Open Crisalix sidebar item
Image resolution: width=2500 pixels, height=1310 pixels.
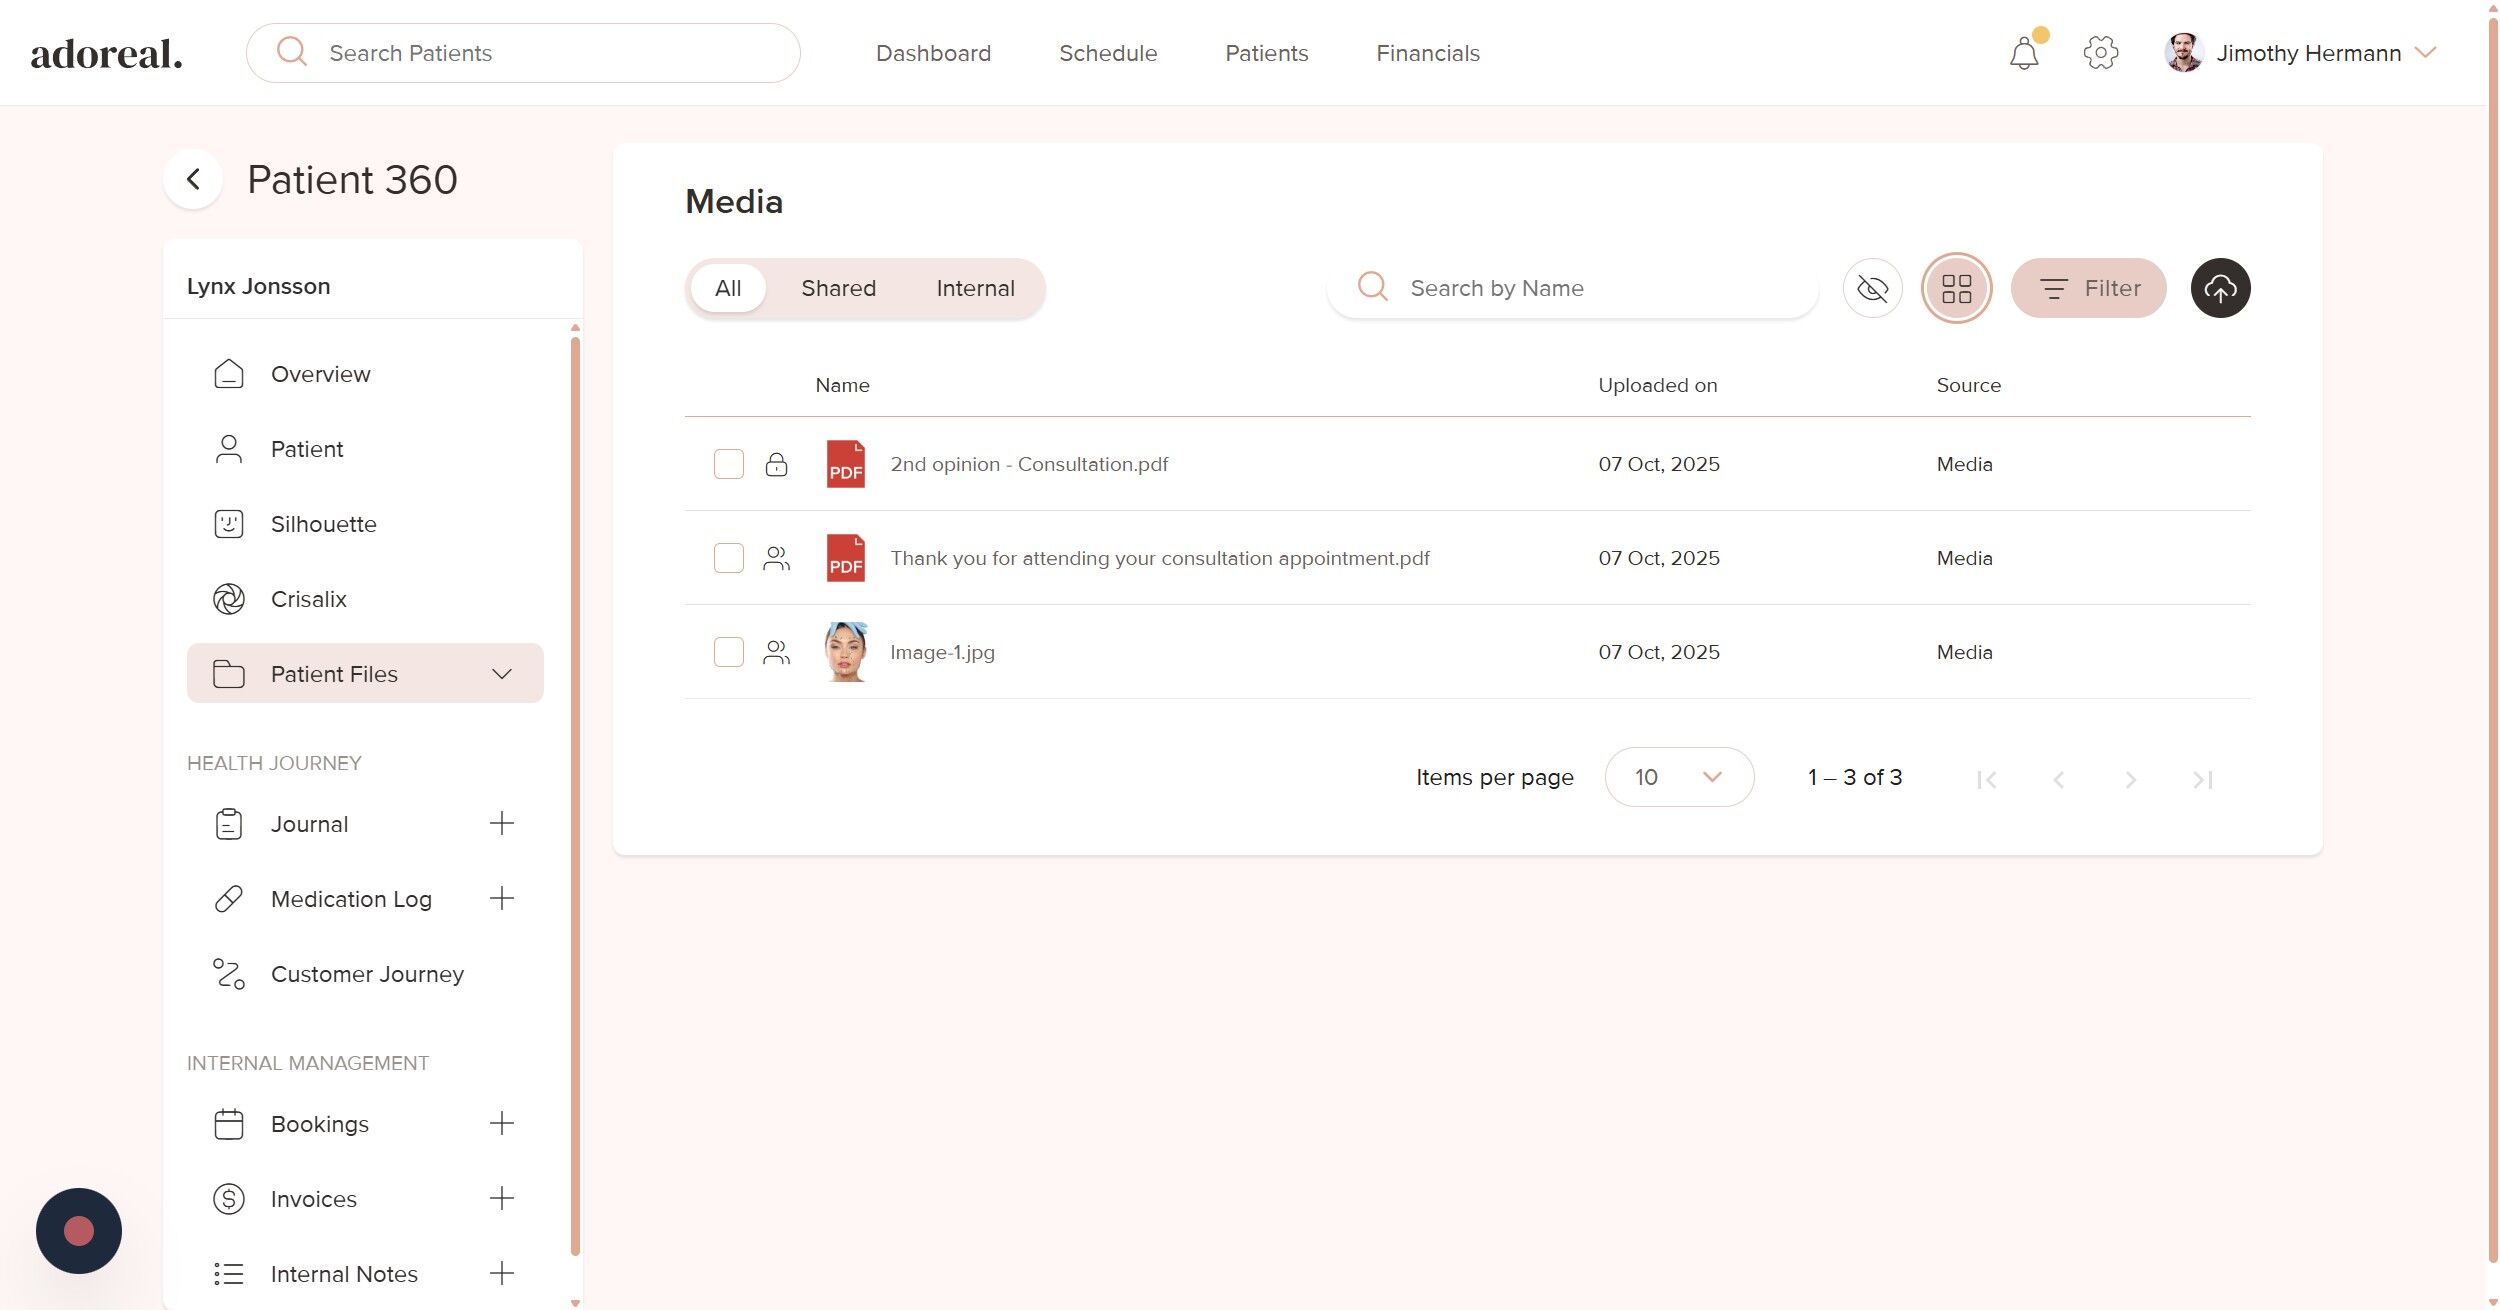point(308,599)
